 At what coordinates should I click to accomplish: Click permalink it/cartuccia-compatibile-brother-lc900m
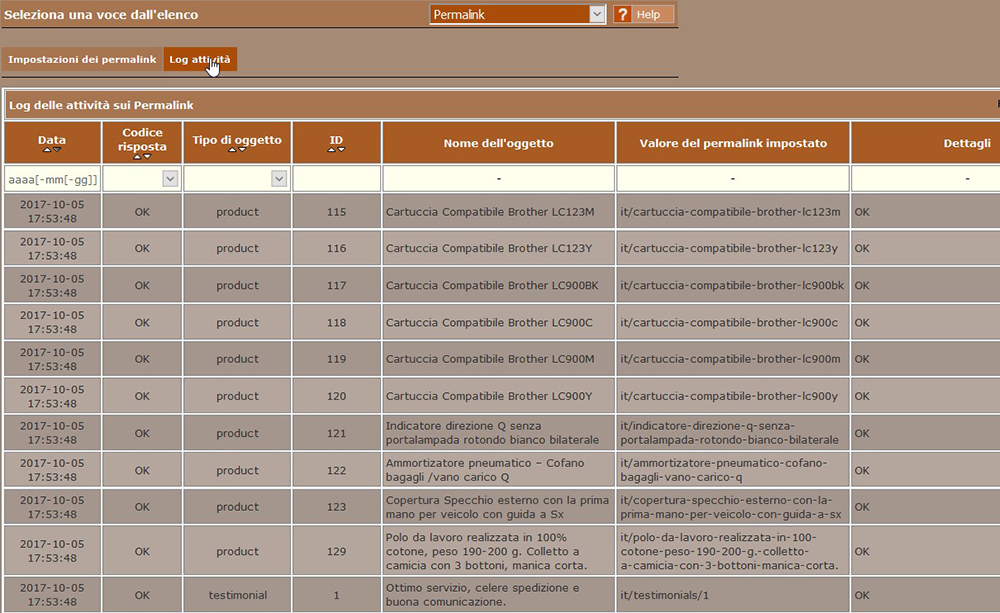tap(730, 358)
